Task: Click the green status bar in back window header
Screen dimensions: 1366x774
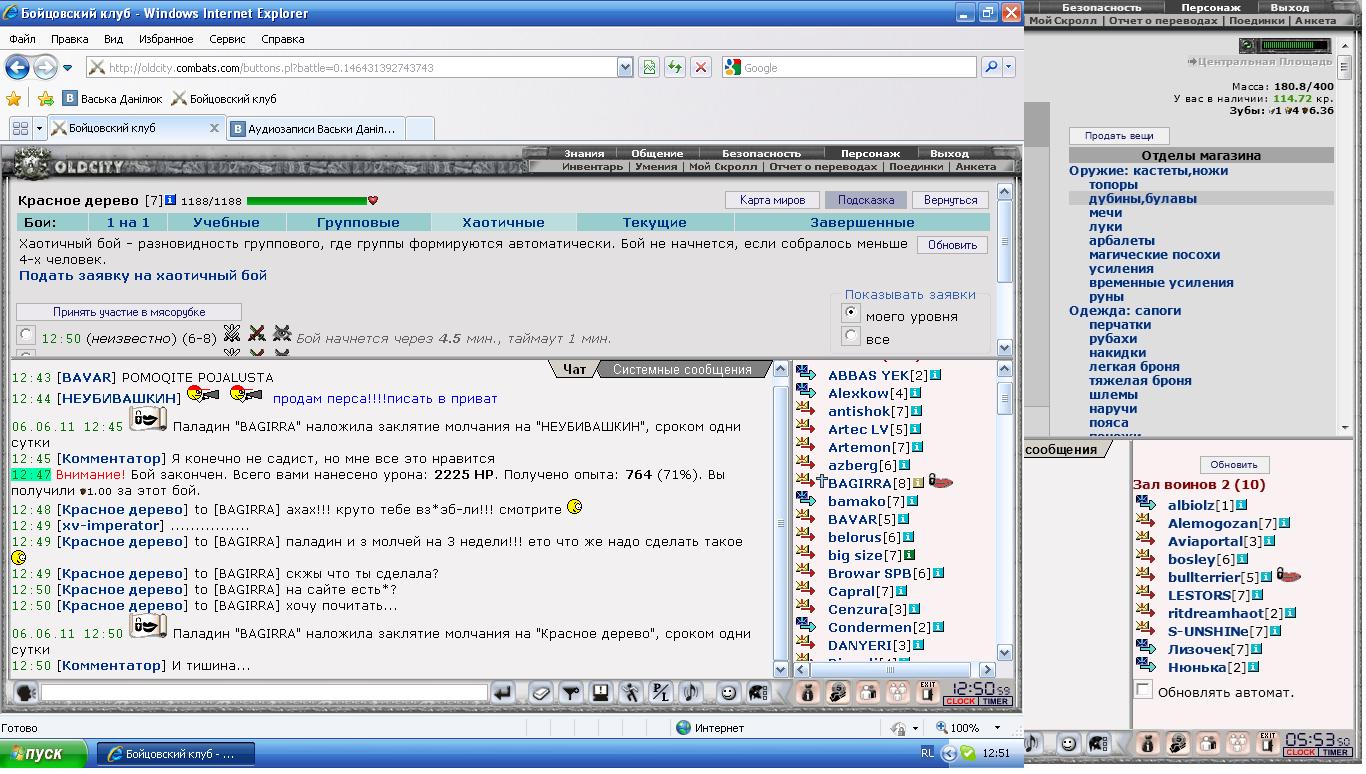Action: click(1294, 45)
